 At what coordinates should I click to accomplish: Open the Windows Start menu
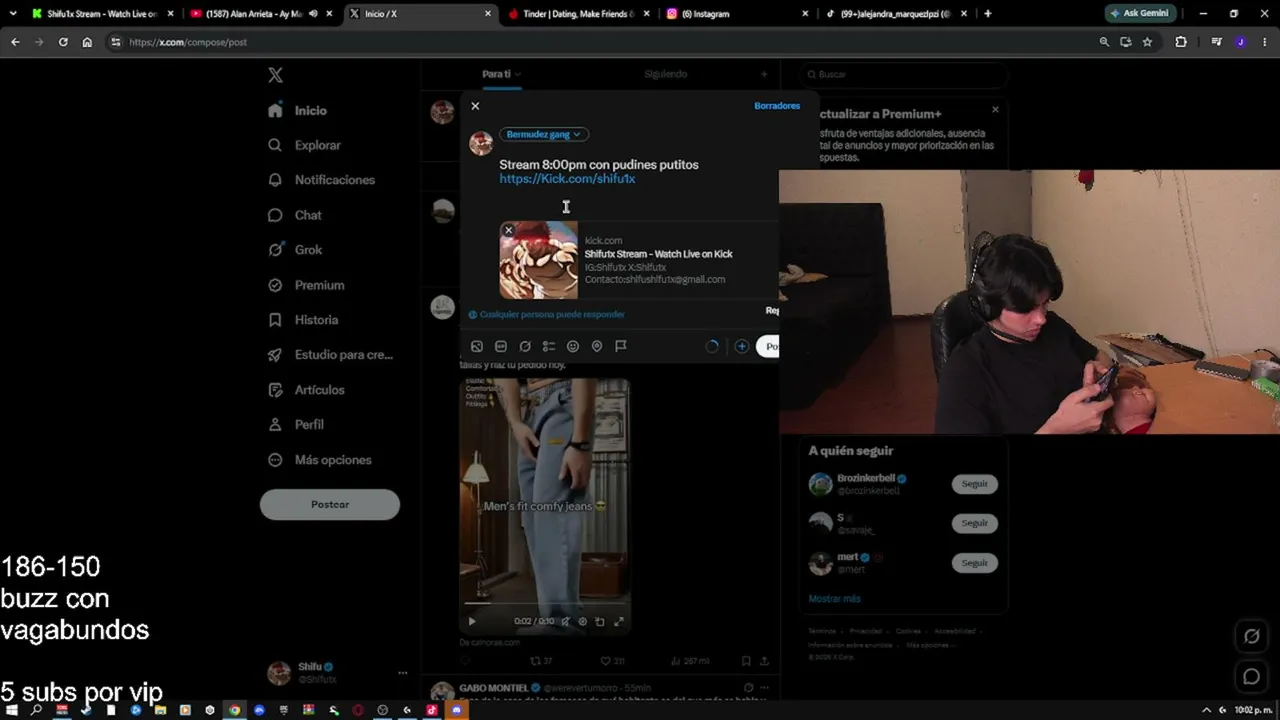pos(13,710)
